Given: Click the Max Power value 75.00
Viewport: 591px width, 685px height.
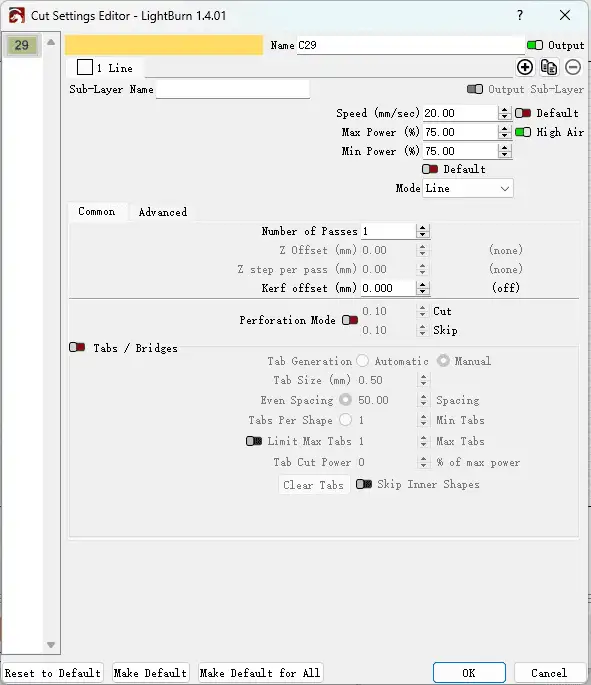Looking at the screenshot, I should [x=460, y=132].
